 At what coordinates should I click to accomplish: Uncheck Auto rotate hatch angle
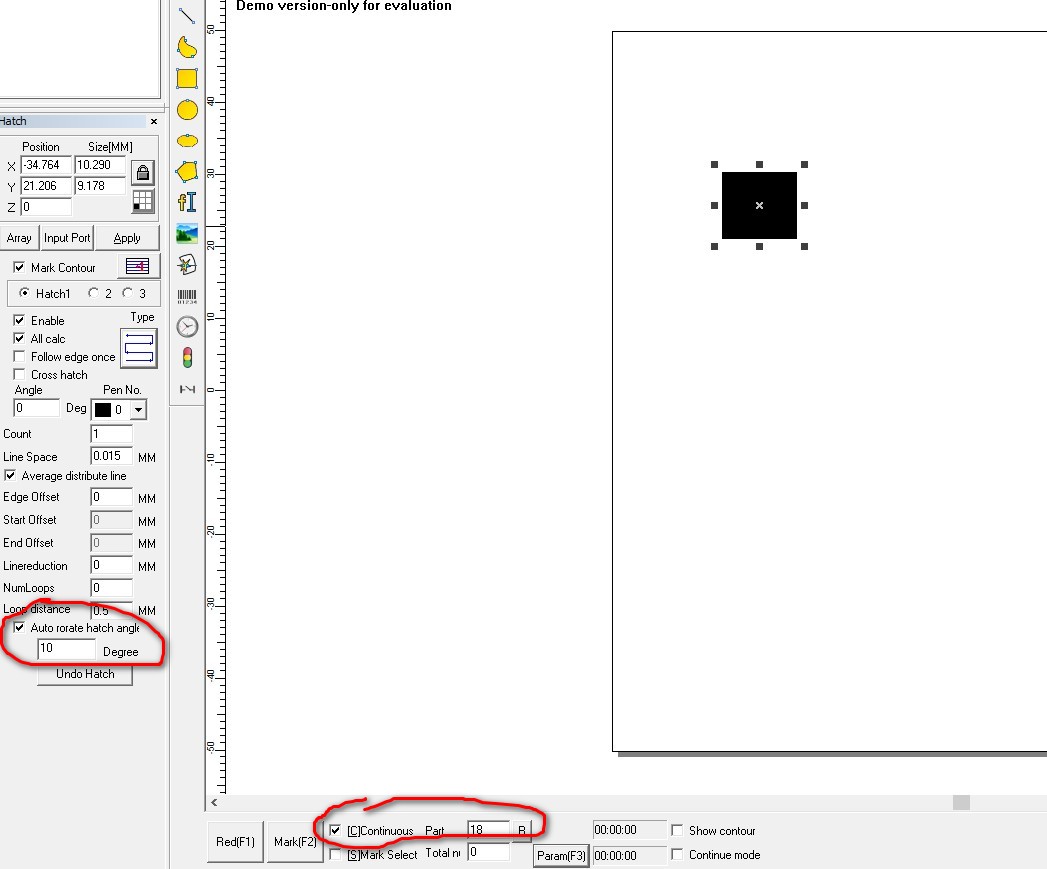click(x=19, y=628)
